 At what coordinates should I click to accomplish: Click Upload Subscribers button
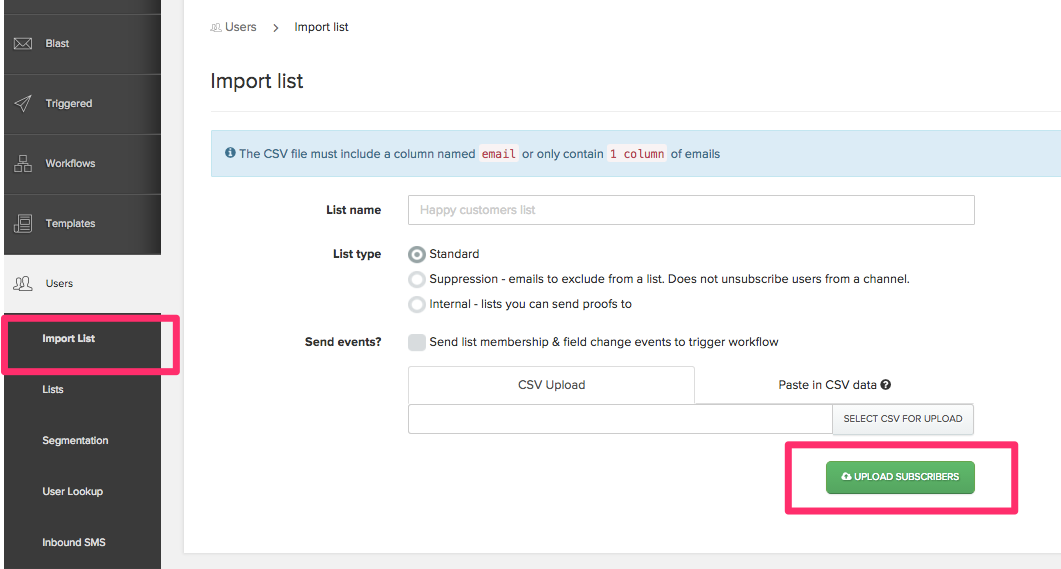point(900,477)
